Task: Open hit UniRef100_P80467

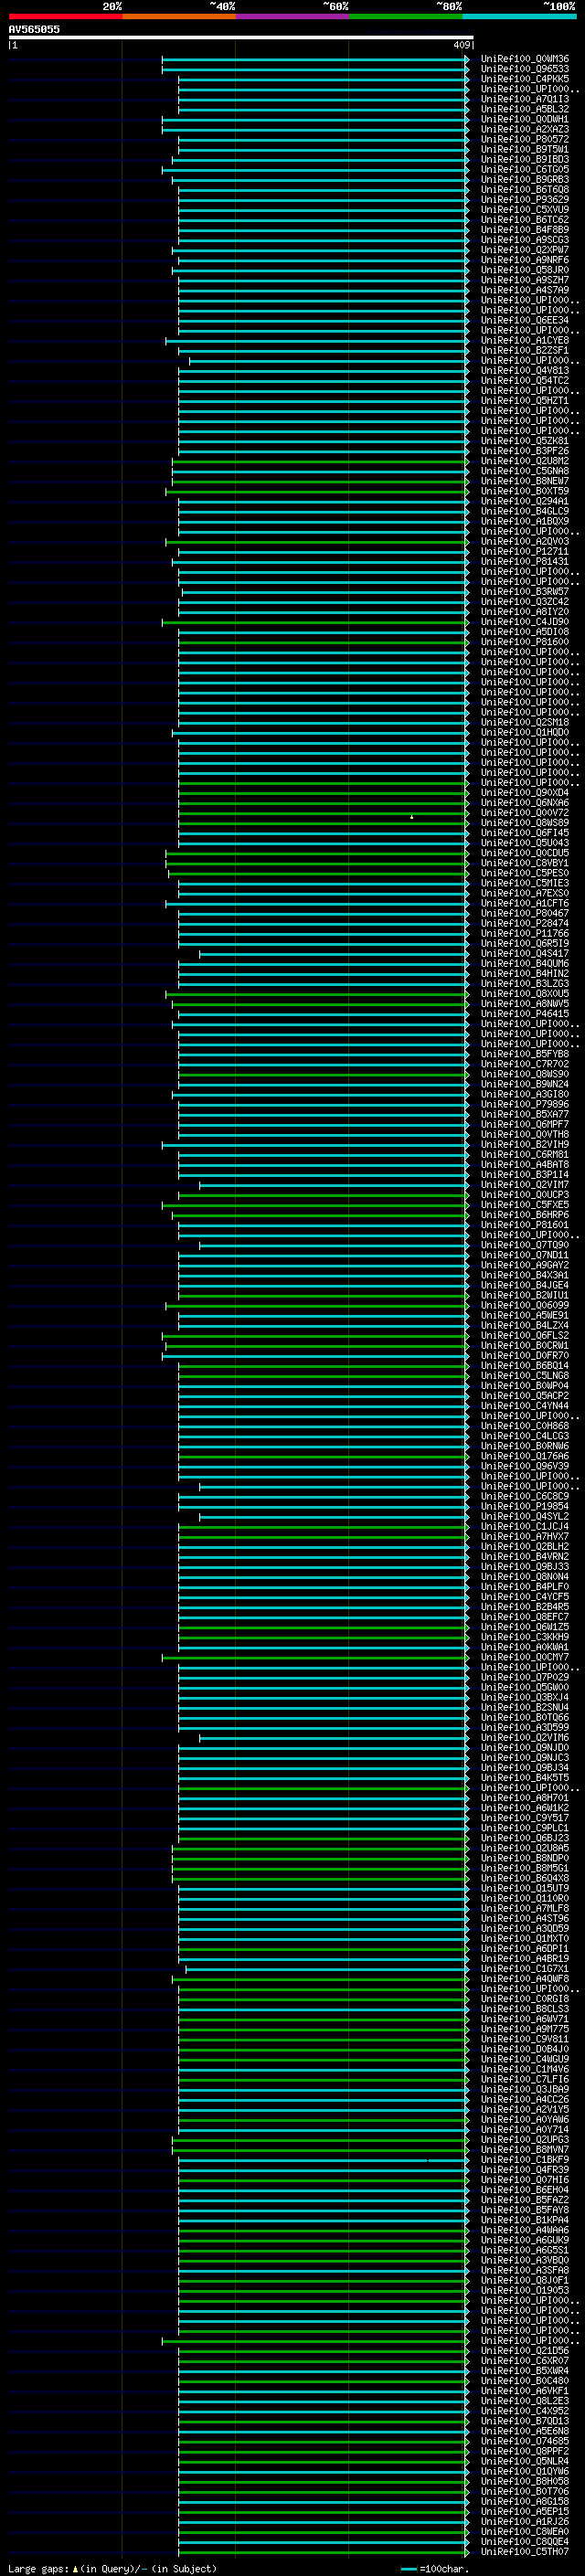Action: (525, 913)
